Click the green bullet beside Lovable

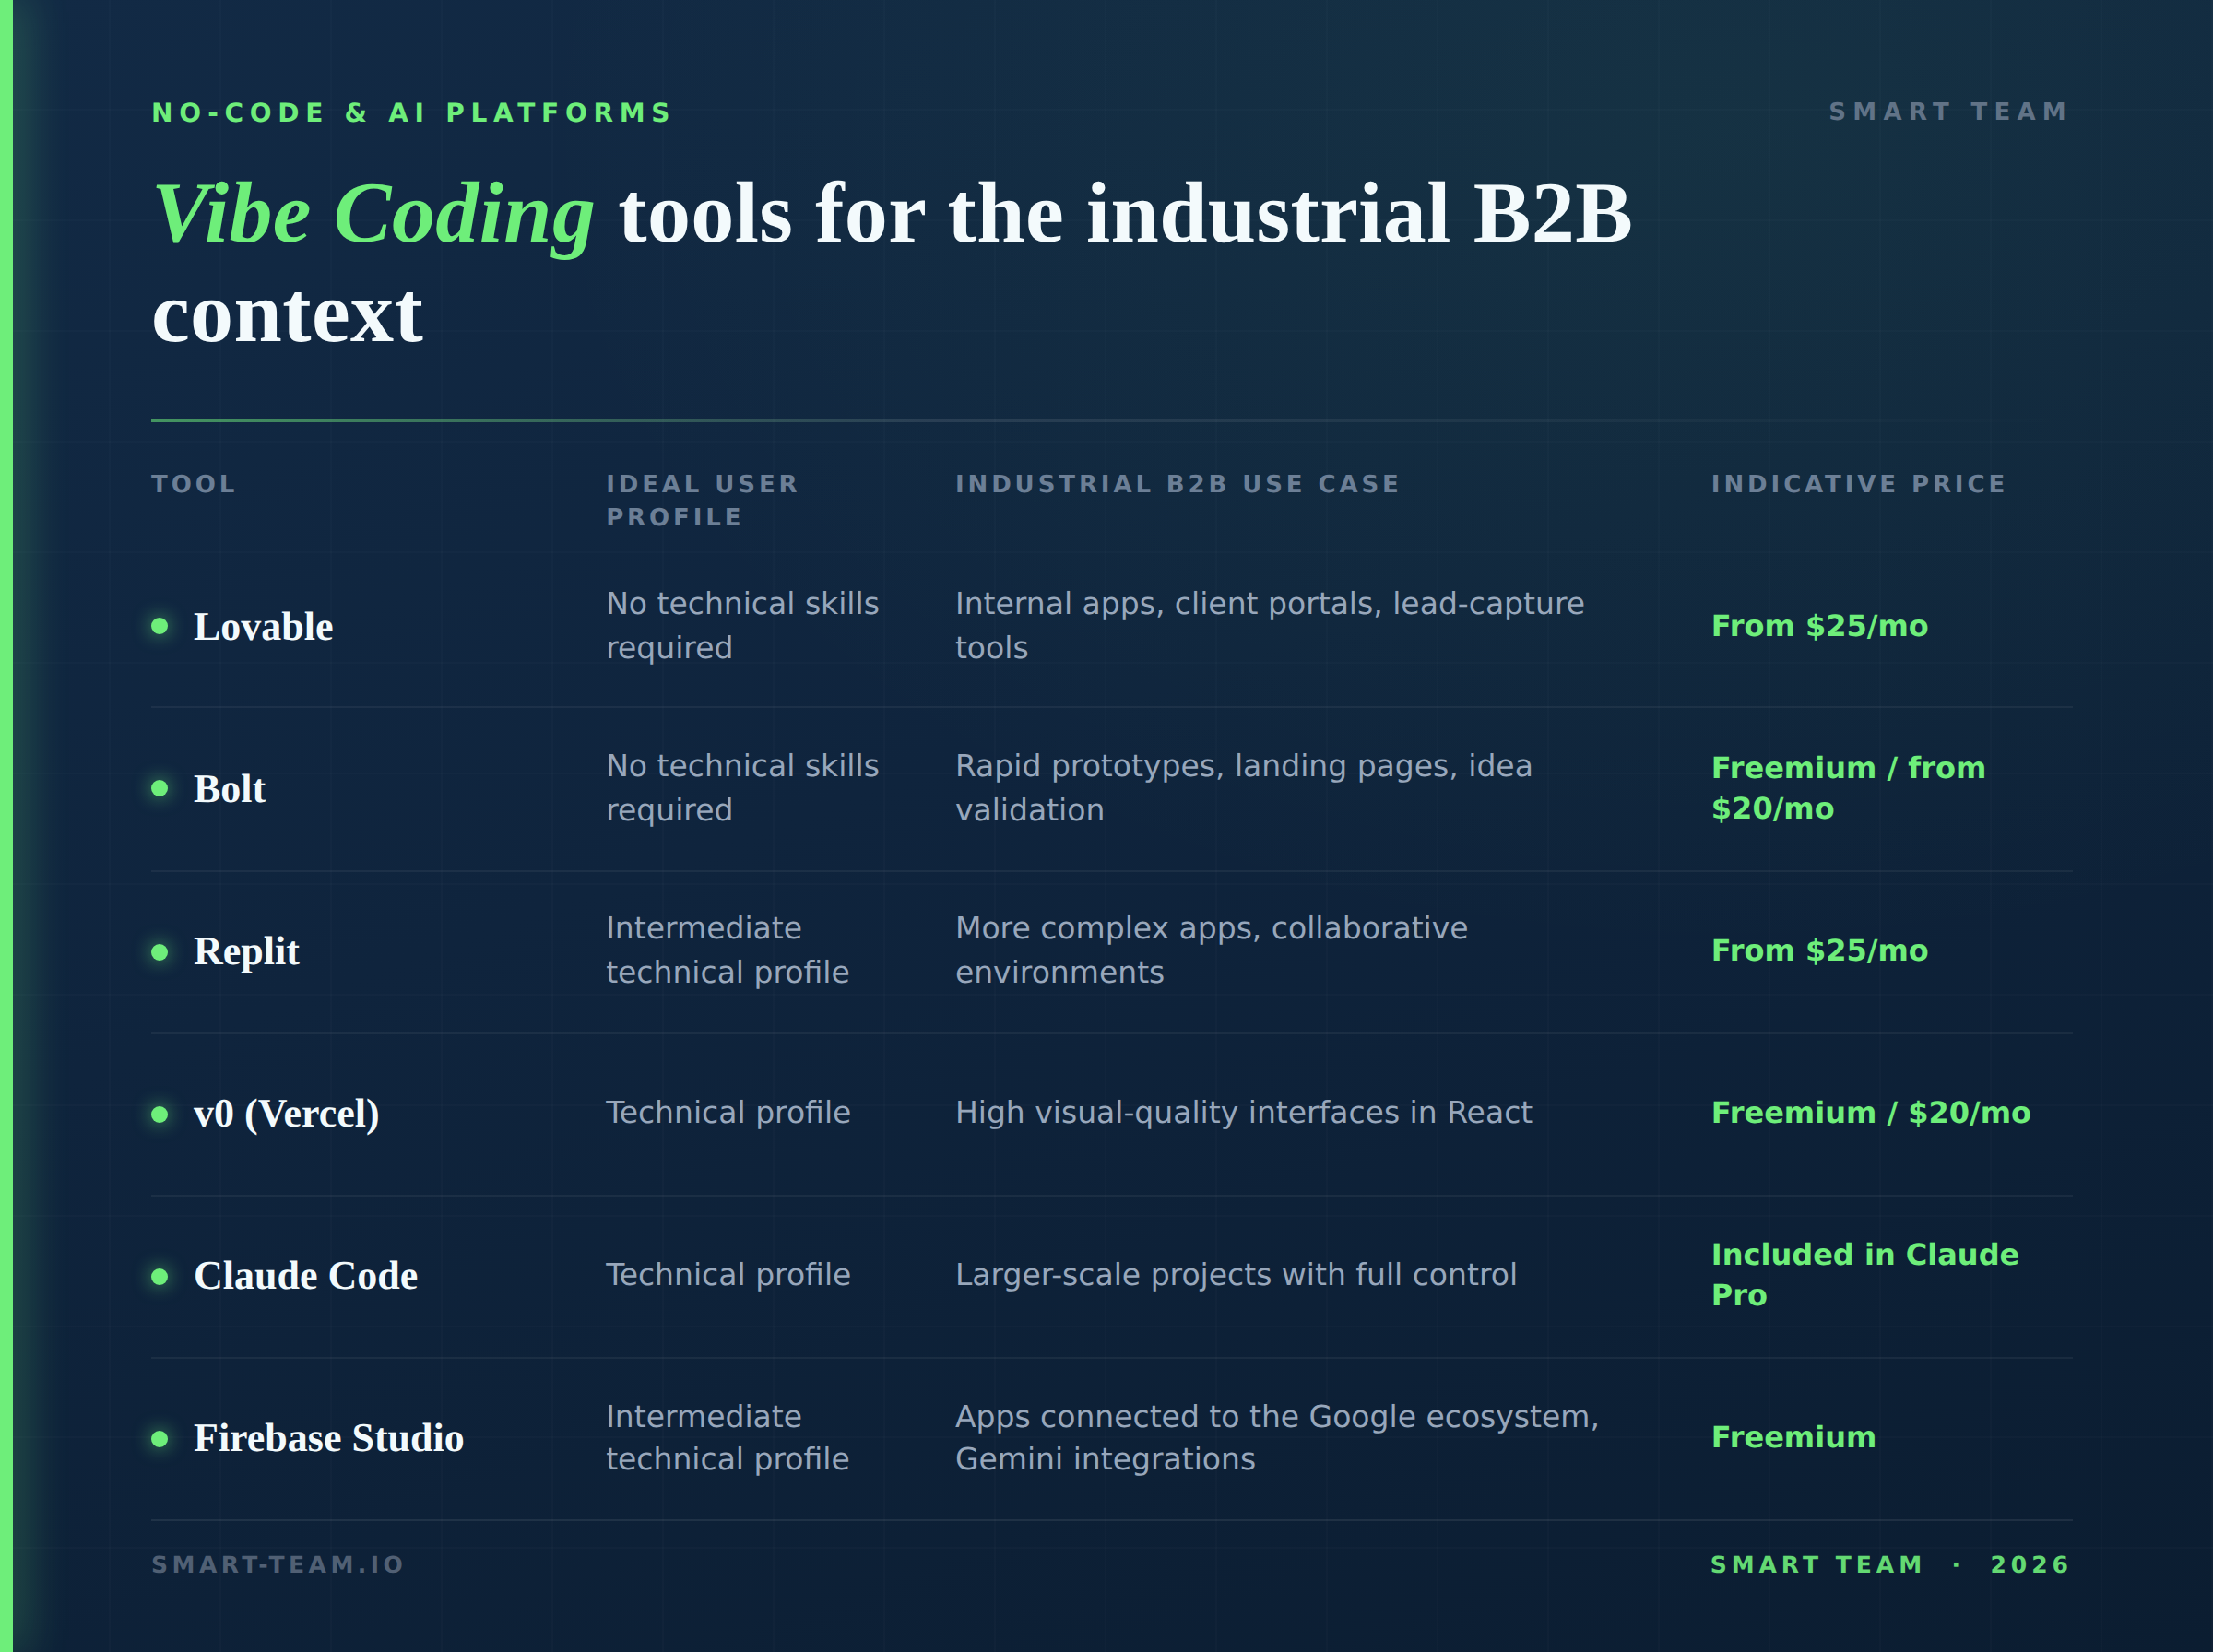click(159, 626)
